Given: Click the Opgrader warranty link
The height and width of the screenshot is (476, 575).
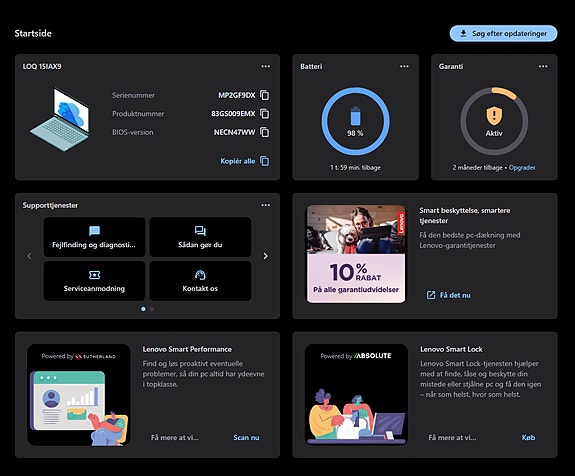Looking at the screenshot, I should [522, 168].
